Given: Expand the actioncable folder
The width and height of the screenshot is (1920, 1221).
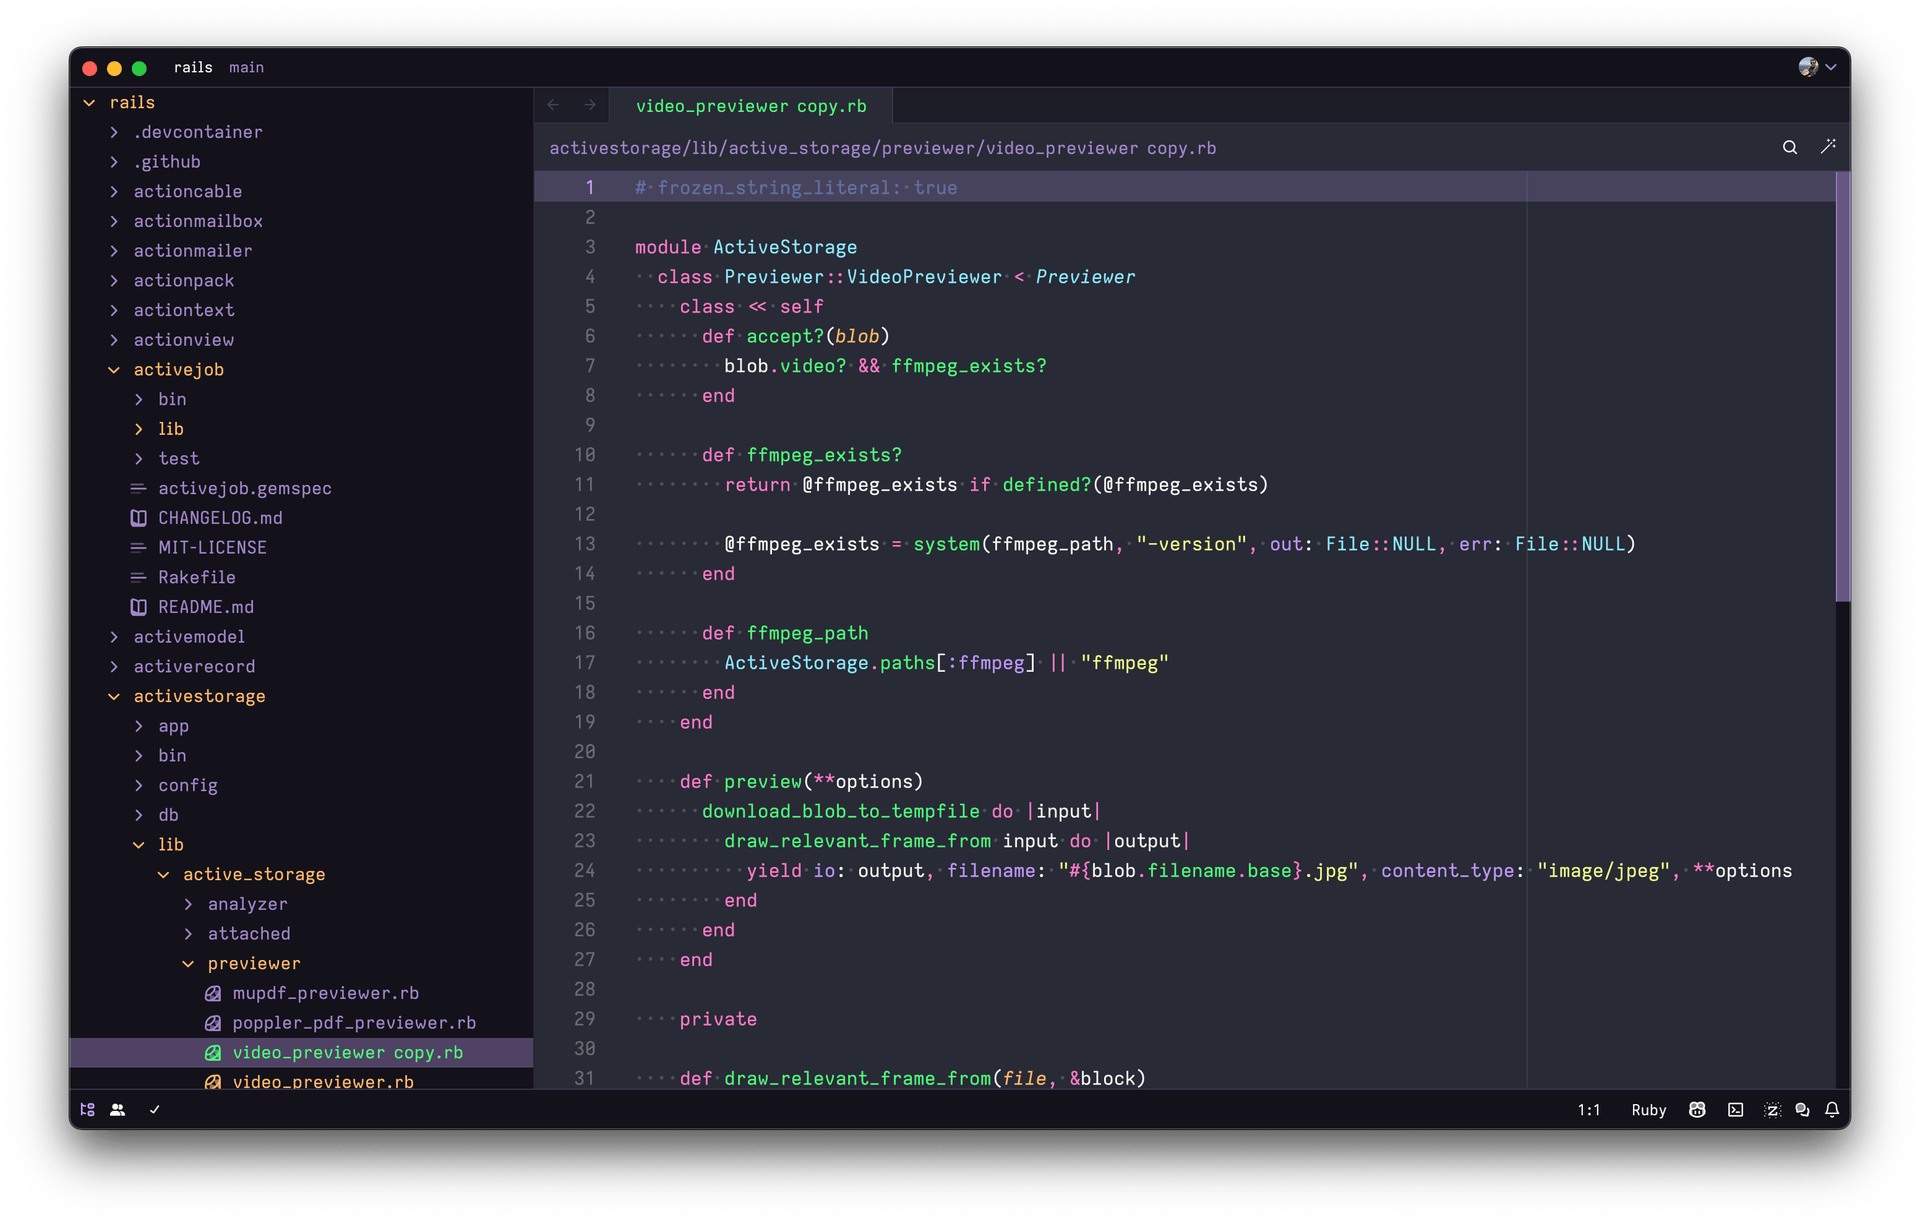Looking at the screenshot, I should [x=187, y=191].
